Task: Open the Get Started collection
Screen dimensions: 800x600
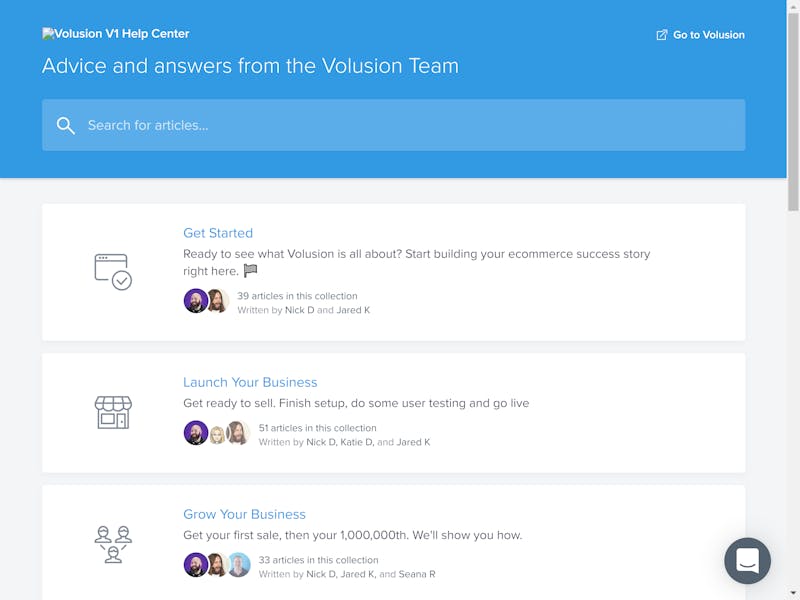Action: (x=218, y=233)
